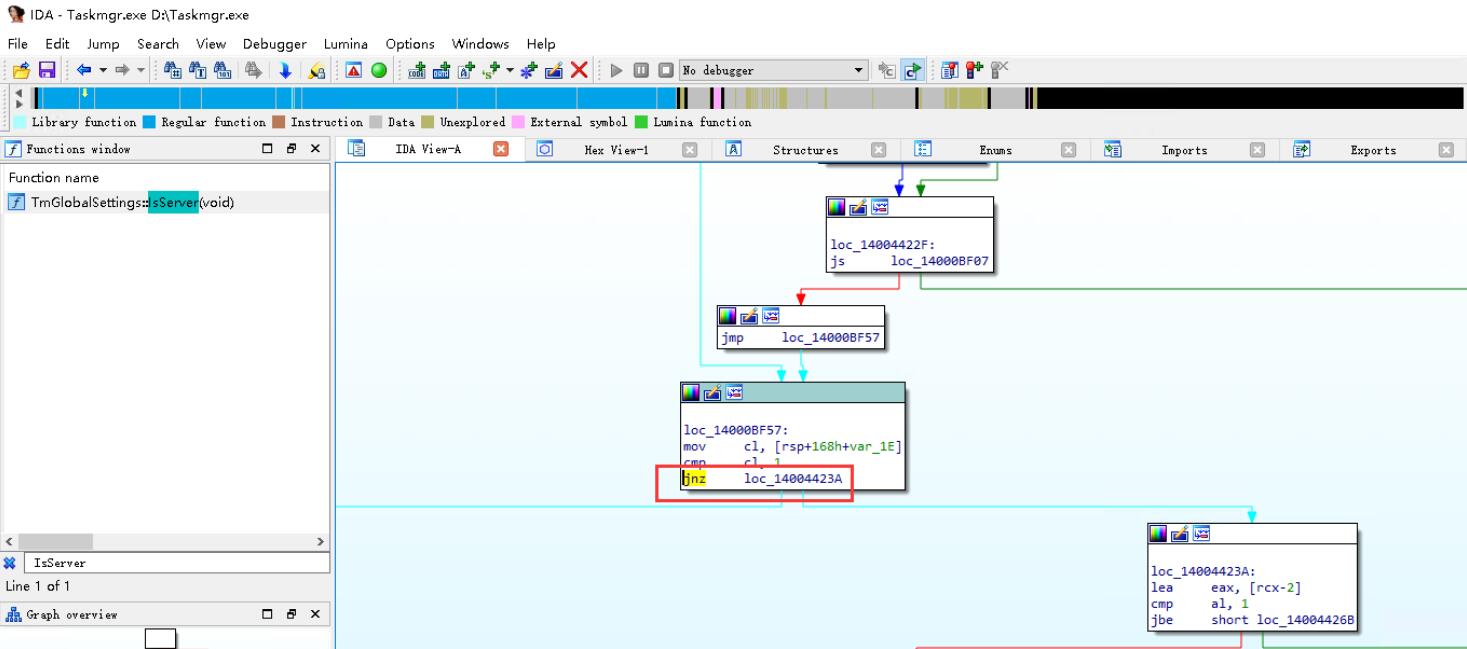
Task: Select TmGlobalSettings::IsServer(void) in Functions list
Action: pos(165,202)
